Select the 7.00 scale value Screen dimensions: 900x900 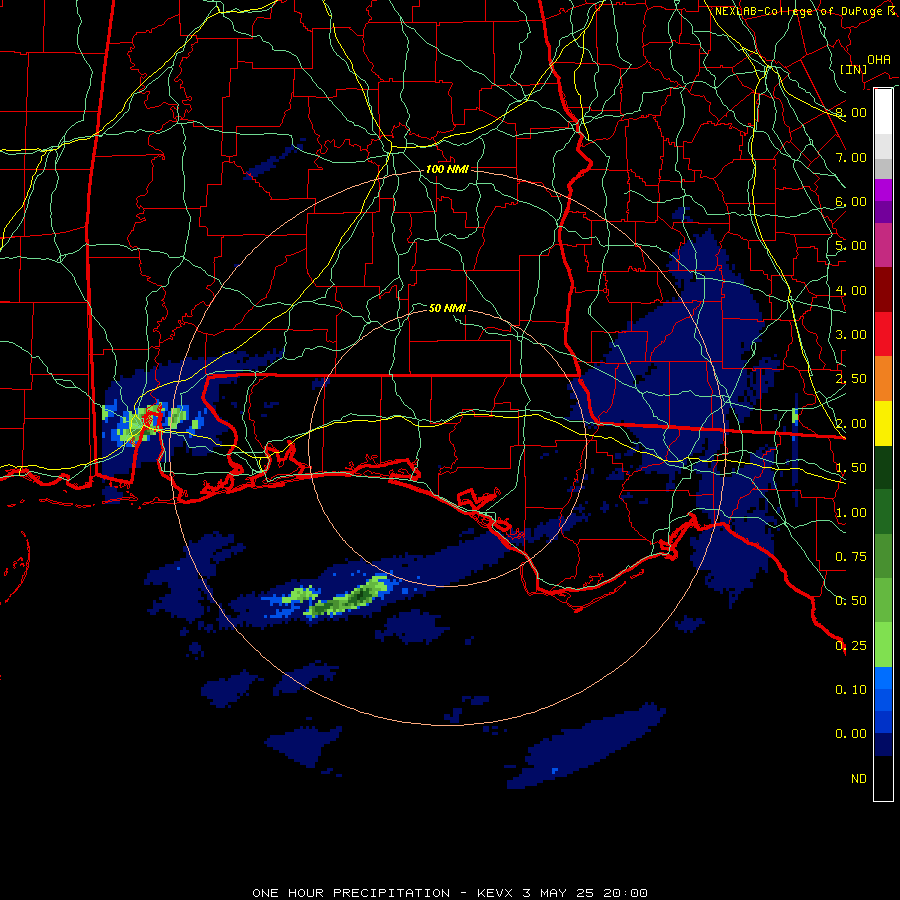(851, 157)
